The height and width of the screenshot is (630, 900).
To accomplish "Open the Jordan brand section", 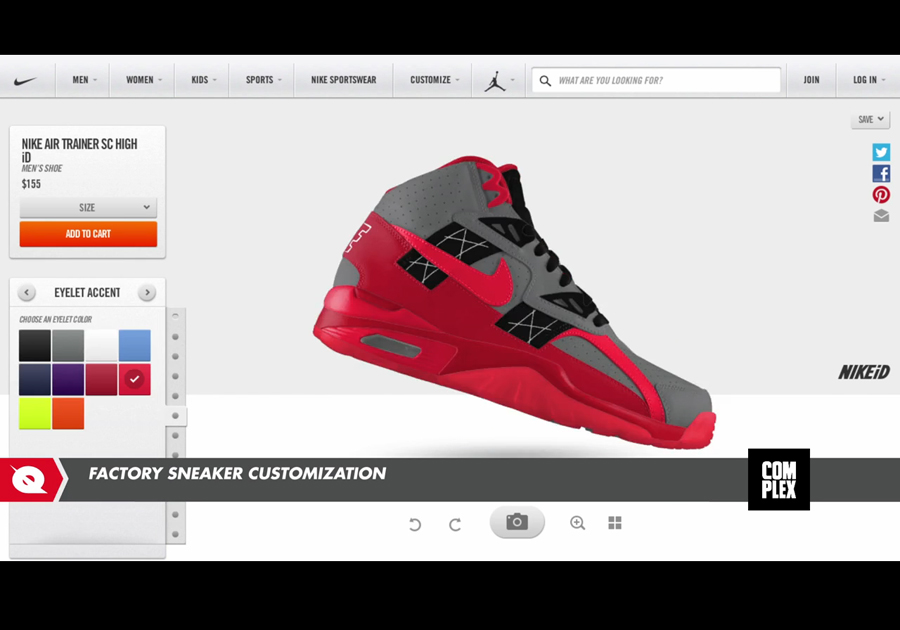I will tap(495, 80).
